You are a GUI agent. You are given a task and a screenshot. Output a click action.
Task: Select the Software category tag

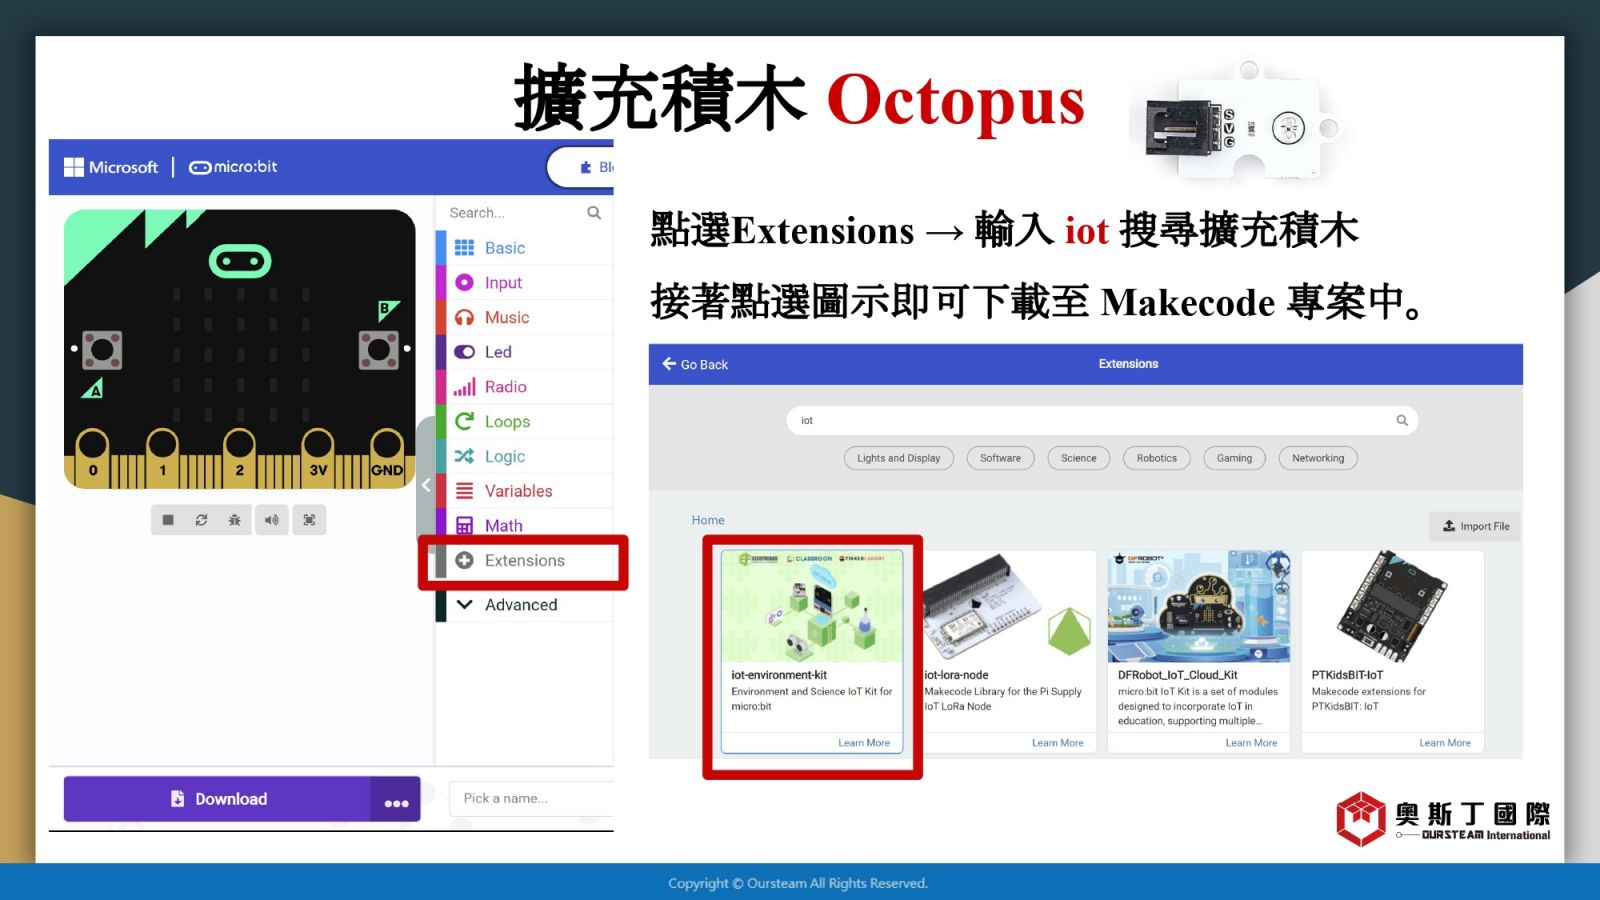[1000, 458]
